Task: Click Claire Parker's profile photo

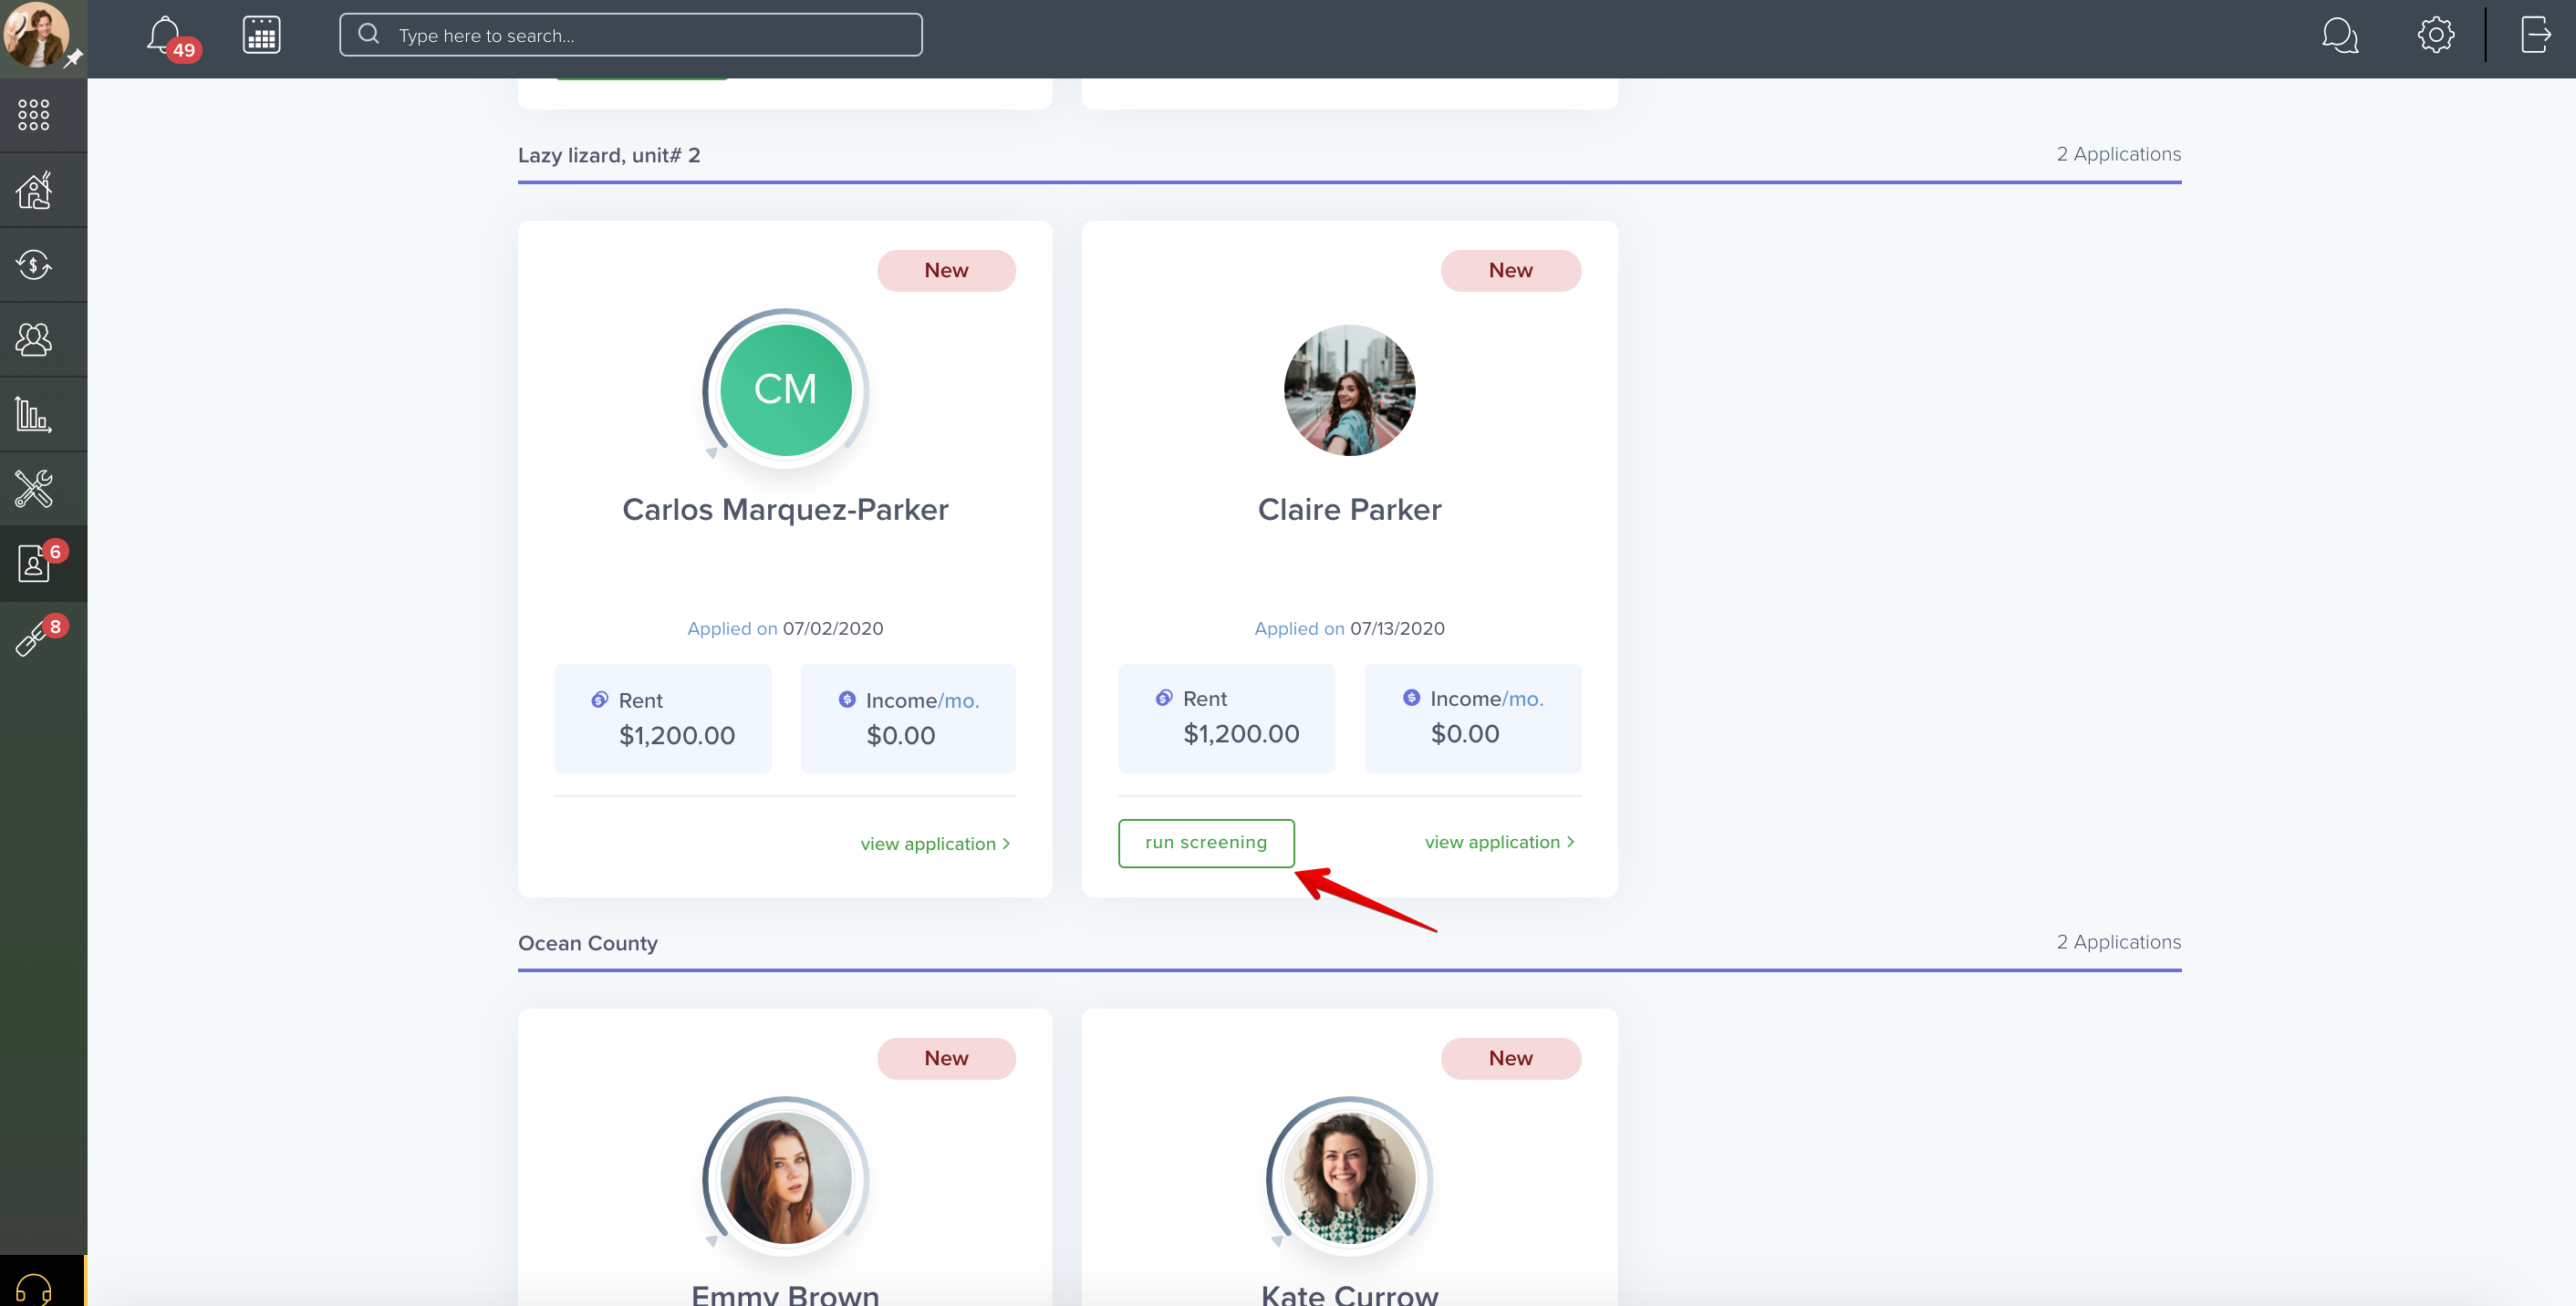Action: click(x=1349, y=390)
